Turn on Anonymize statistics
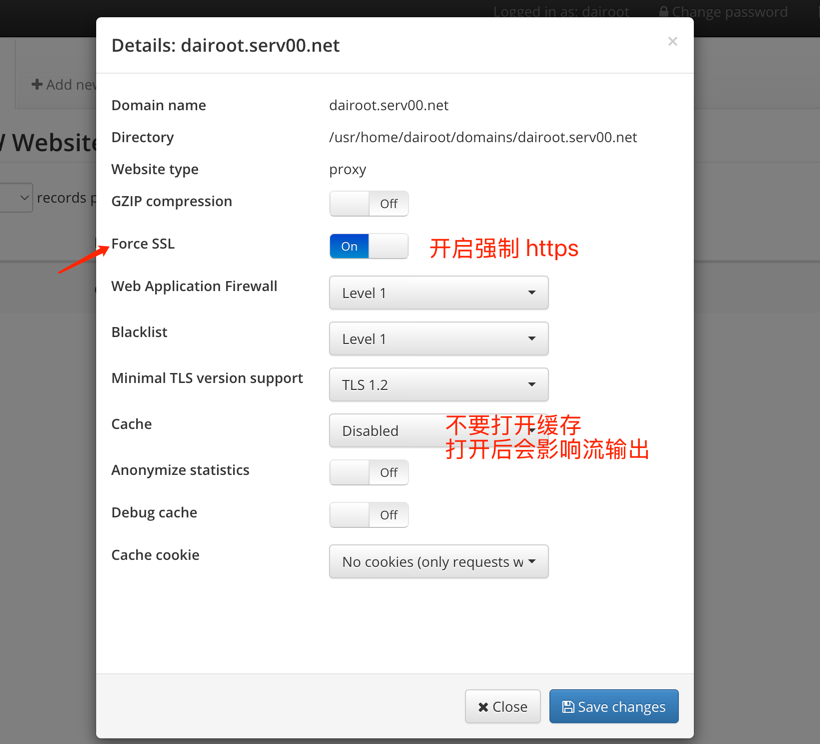This screenshot has width=820, height=744. coord(368,472)
